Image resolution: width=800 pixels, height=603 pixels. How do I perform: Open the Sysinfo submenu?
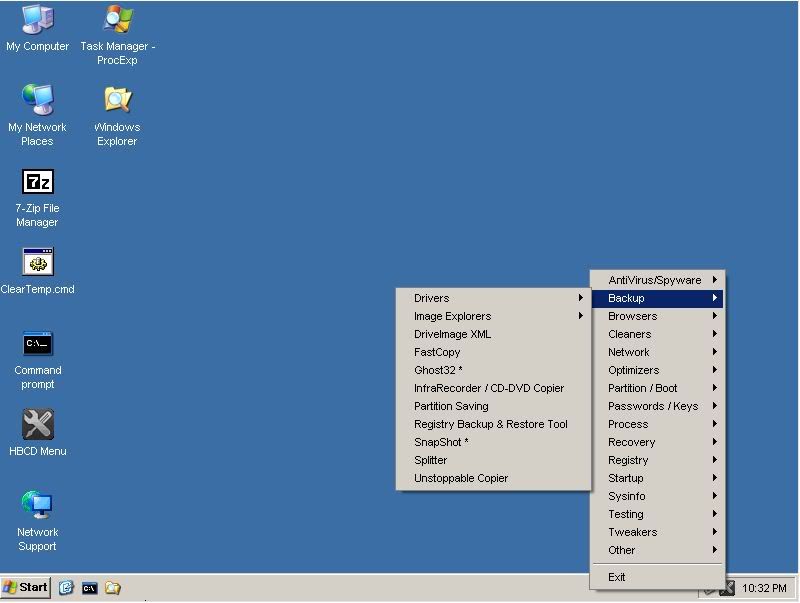(657, 496)
